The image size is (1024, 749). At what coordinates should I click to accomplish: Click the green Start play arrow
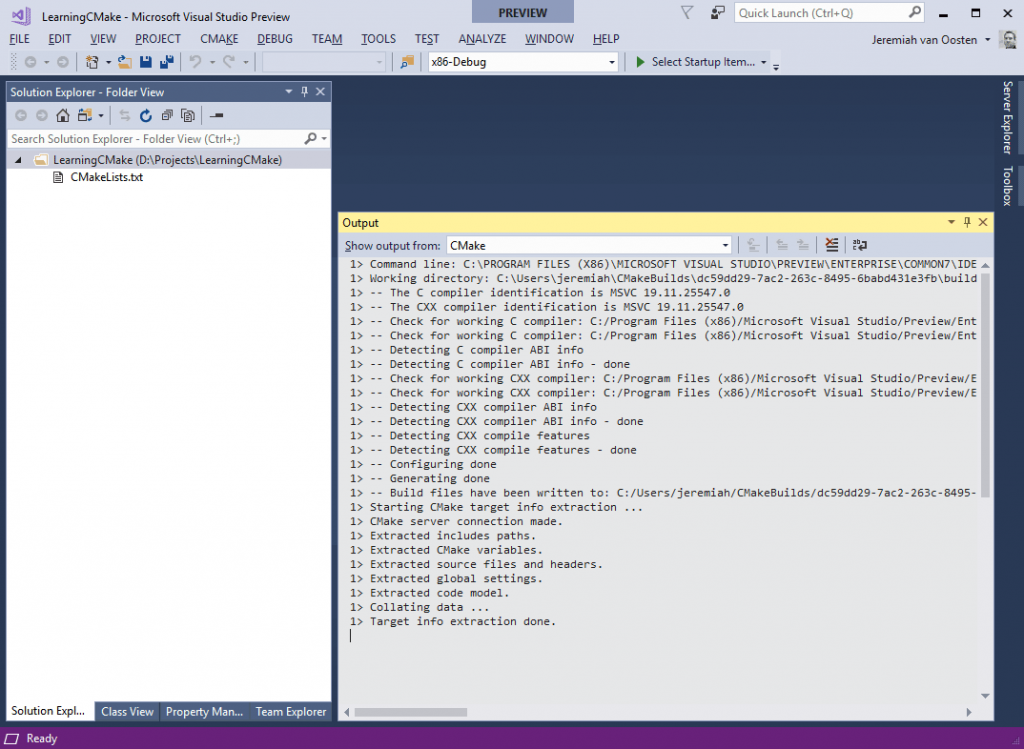point(640,61)
